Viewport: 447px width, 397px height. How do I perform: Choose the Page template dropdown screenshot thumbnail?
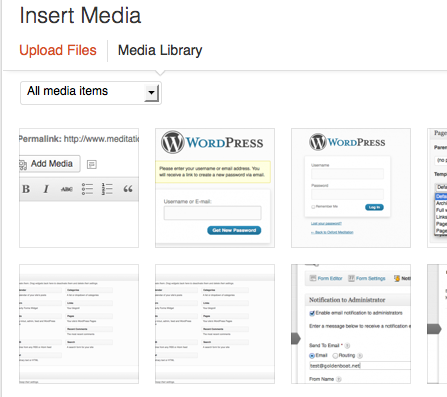pos(437,188)
